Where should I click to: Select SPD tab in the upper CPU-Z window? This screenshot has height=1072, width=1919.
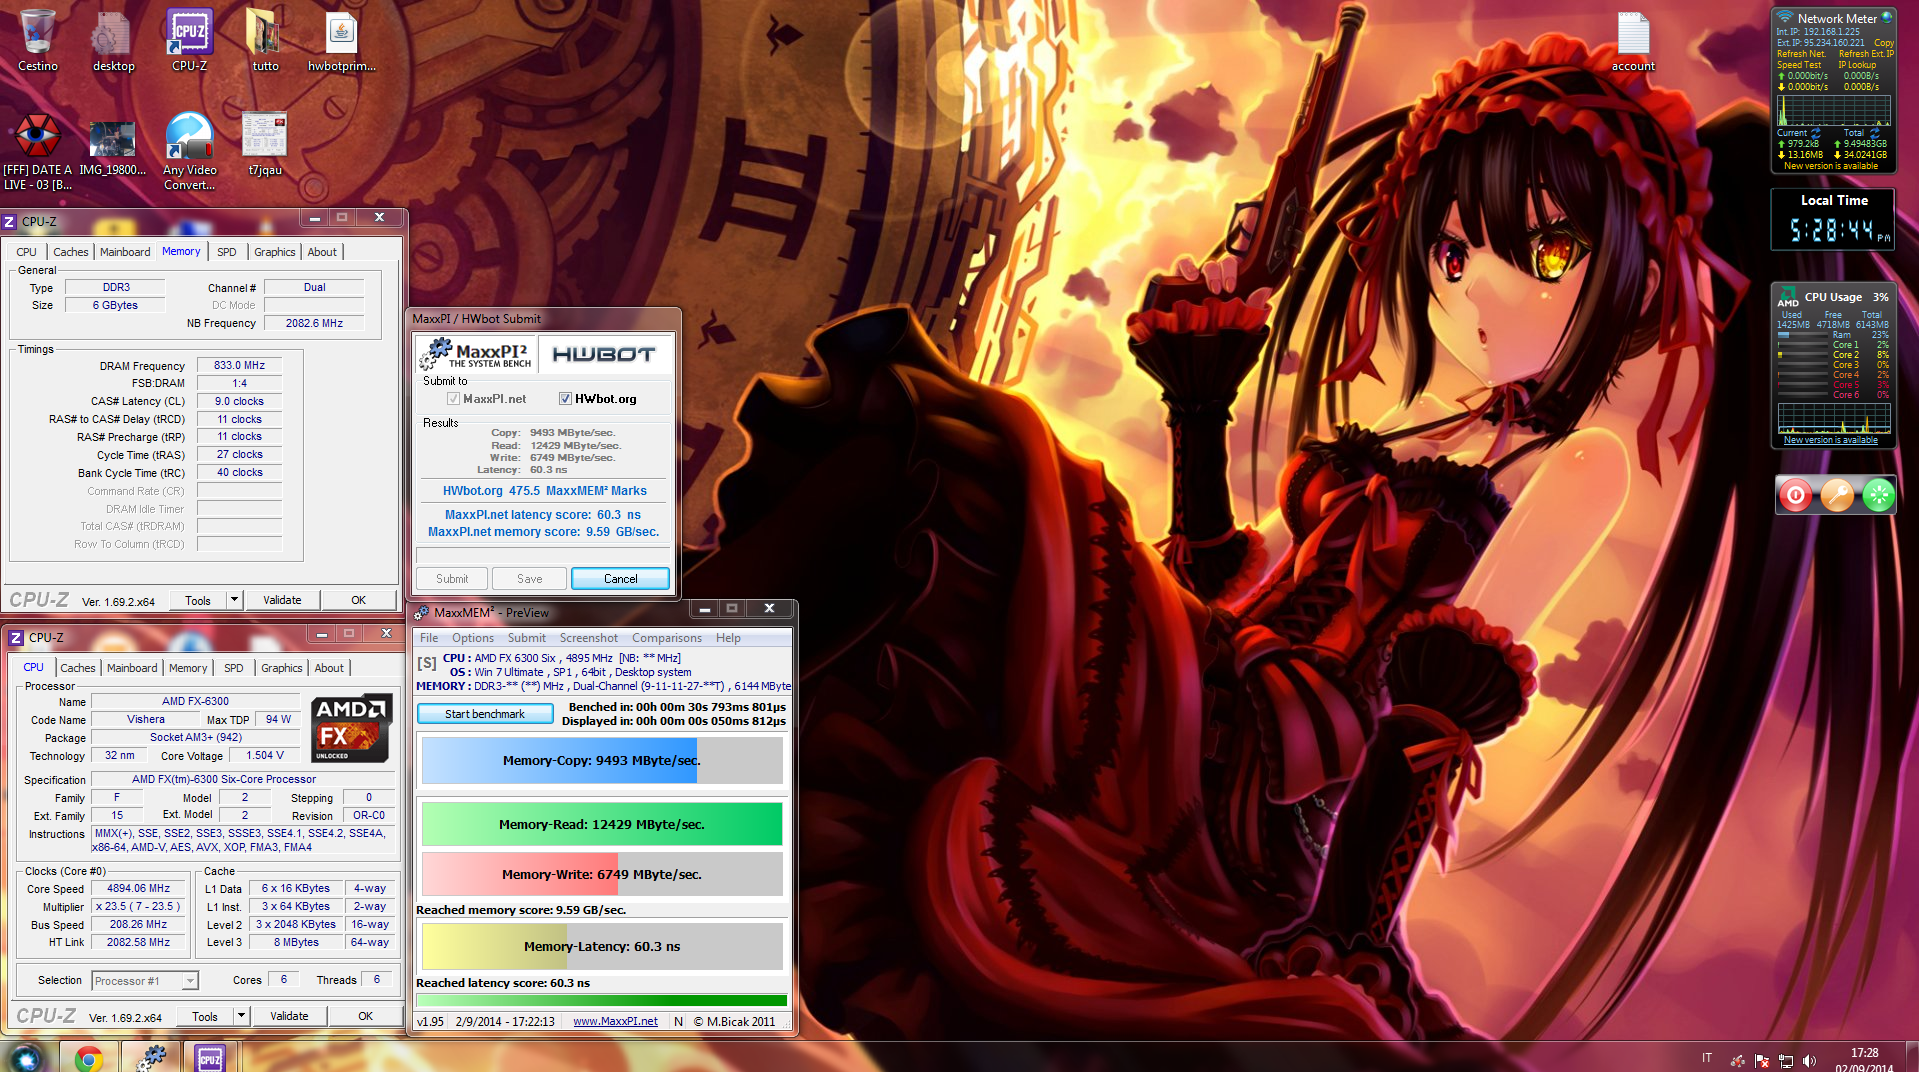(227, 252)
